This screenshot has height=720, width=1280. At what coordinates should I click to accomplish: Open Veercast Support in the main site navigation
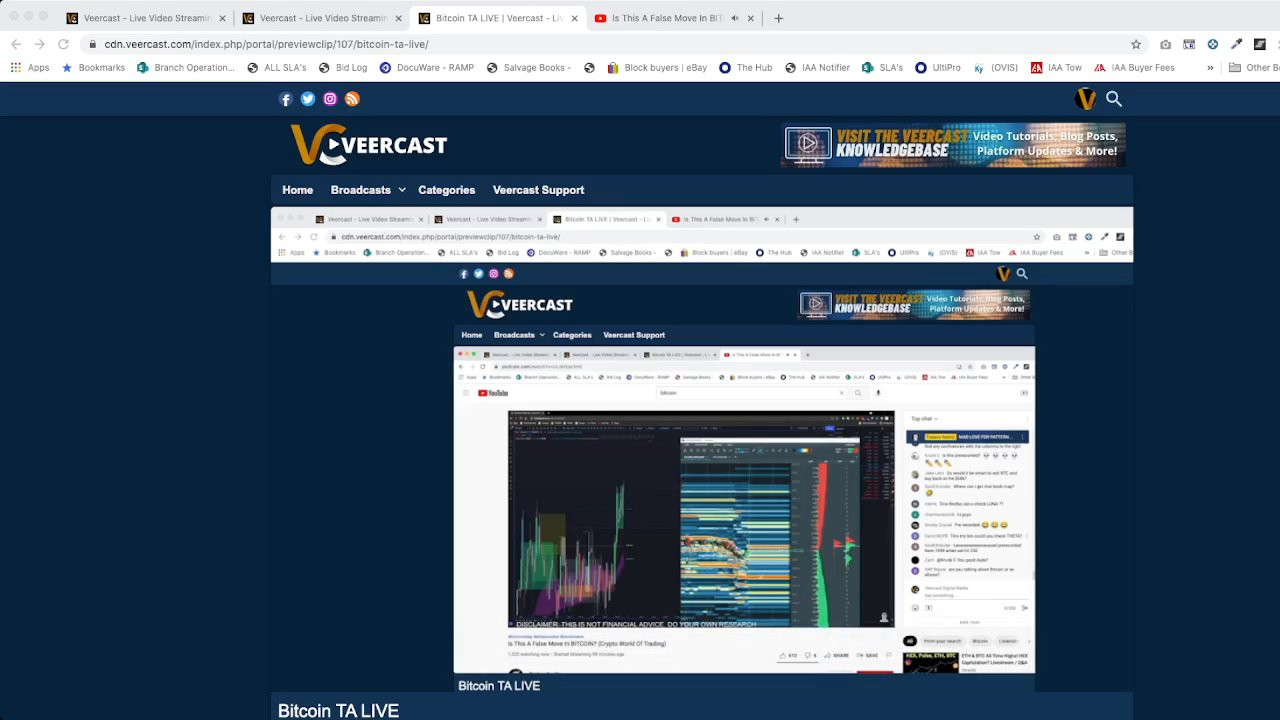click(x=538, y=190)
